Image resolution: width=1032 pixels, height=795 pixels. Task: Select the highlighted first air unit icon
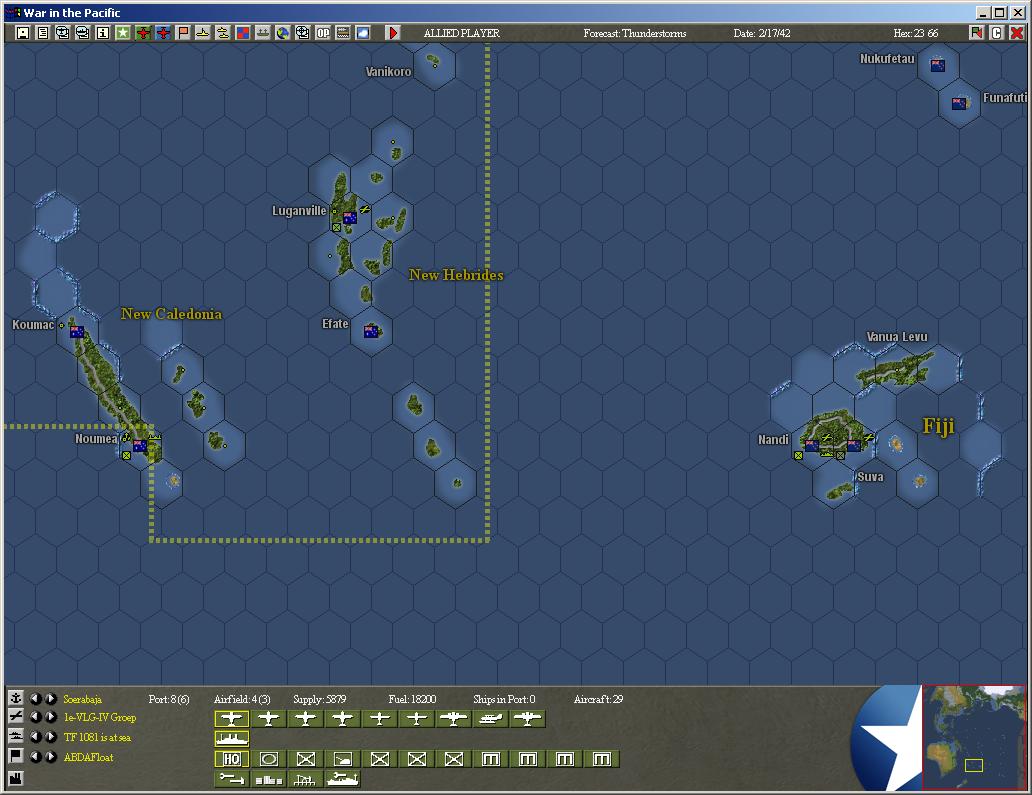[x=232, y=719]
